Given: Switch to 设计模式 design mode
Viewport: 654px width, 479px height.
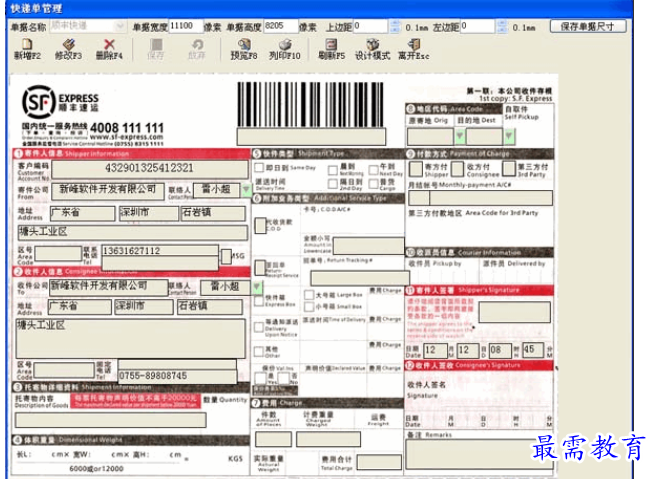Looking at the screenshot, I should (372, 49).
